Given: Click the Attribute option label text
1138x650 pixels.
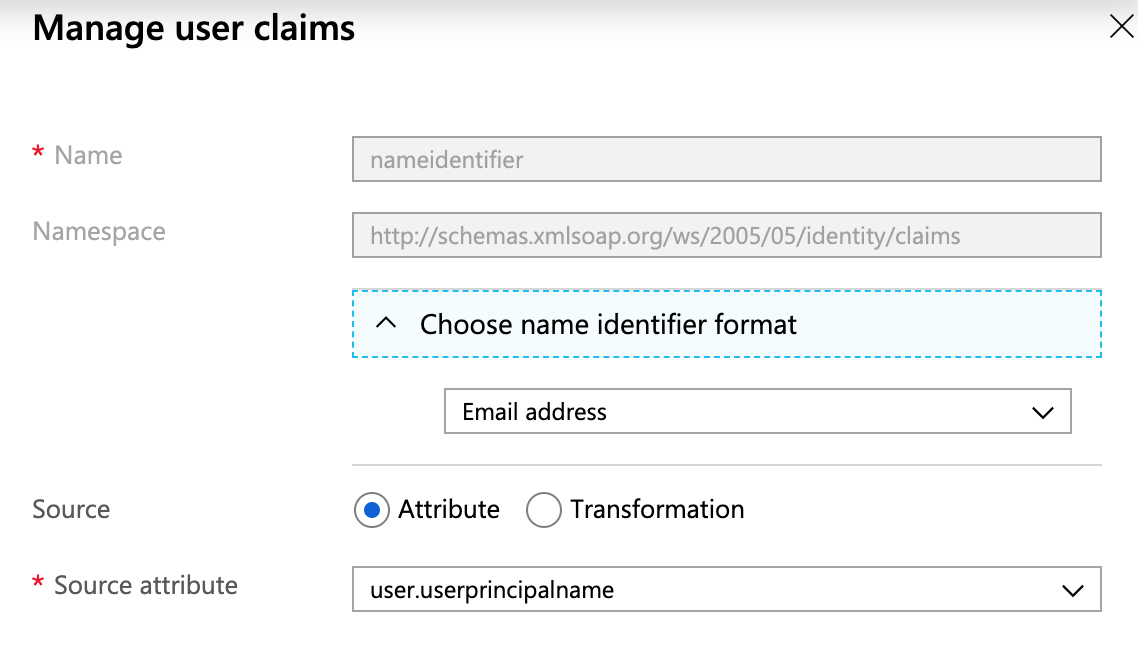Looking at the screenshot, I should click(449, 509).
